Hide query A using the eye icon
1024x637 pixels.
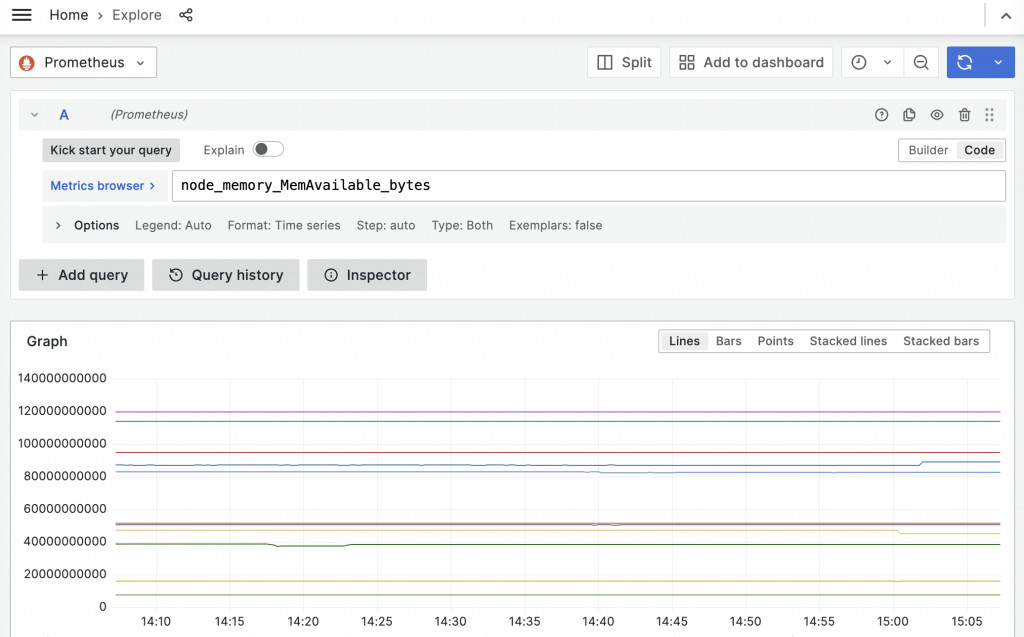tap(937, 115)
